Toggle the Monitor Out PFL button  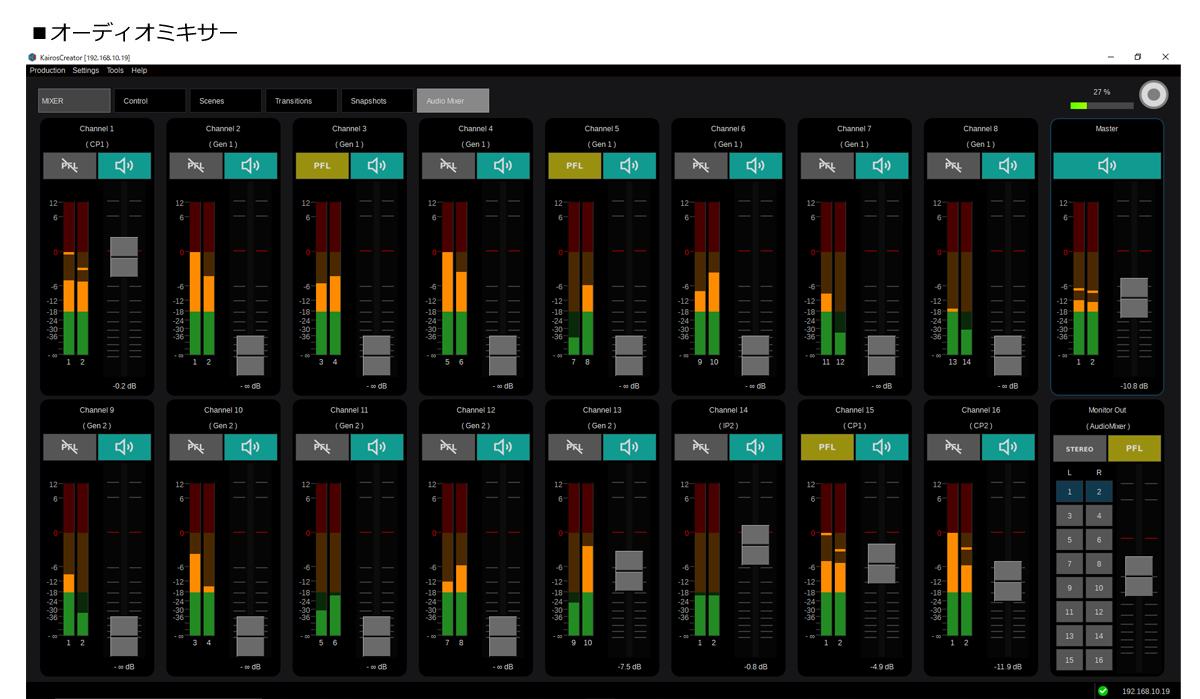pos(1134,448)
